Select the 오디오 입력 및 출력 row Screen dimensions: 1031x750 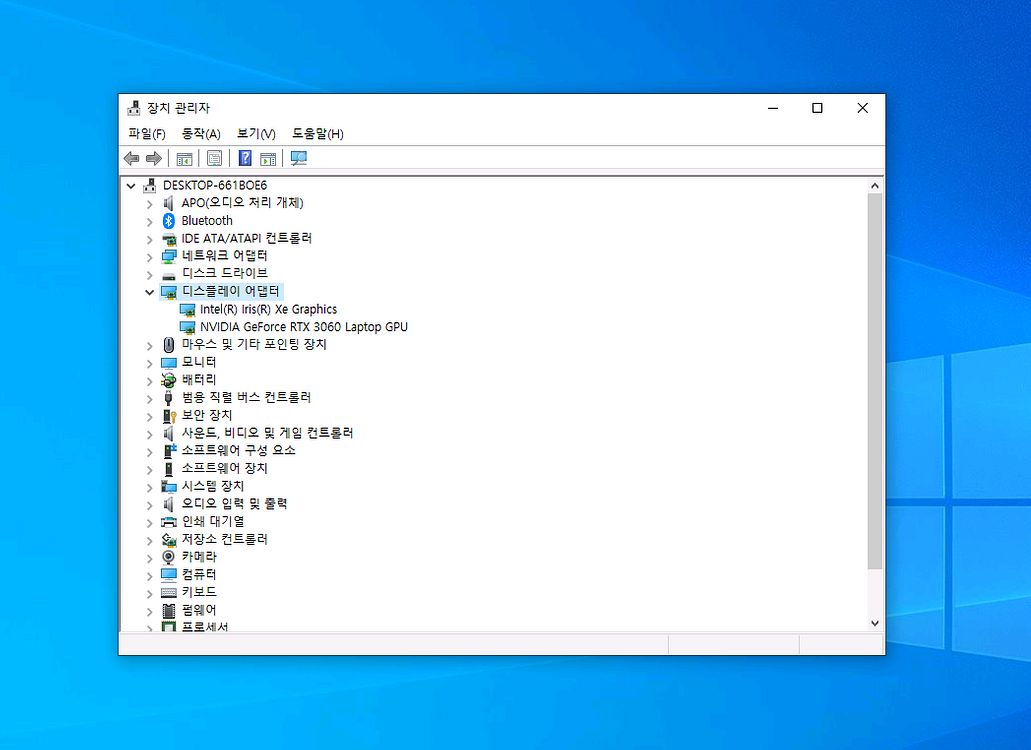[235, 504]
